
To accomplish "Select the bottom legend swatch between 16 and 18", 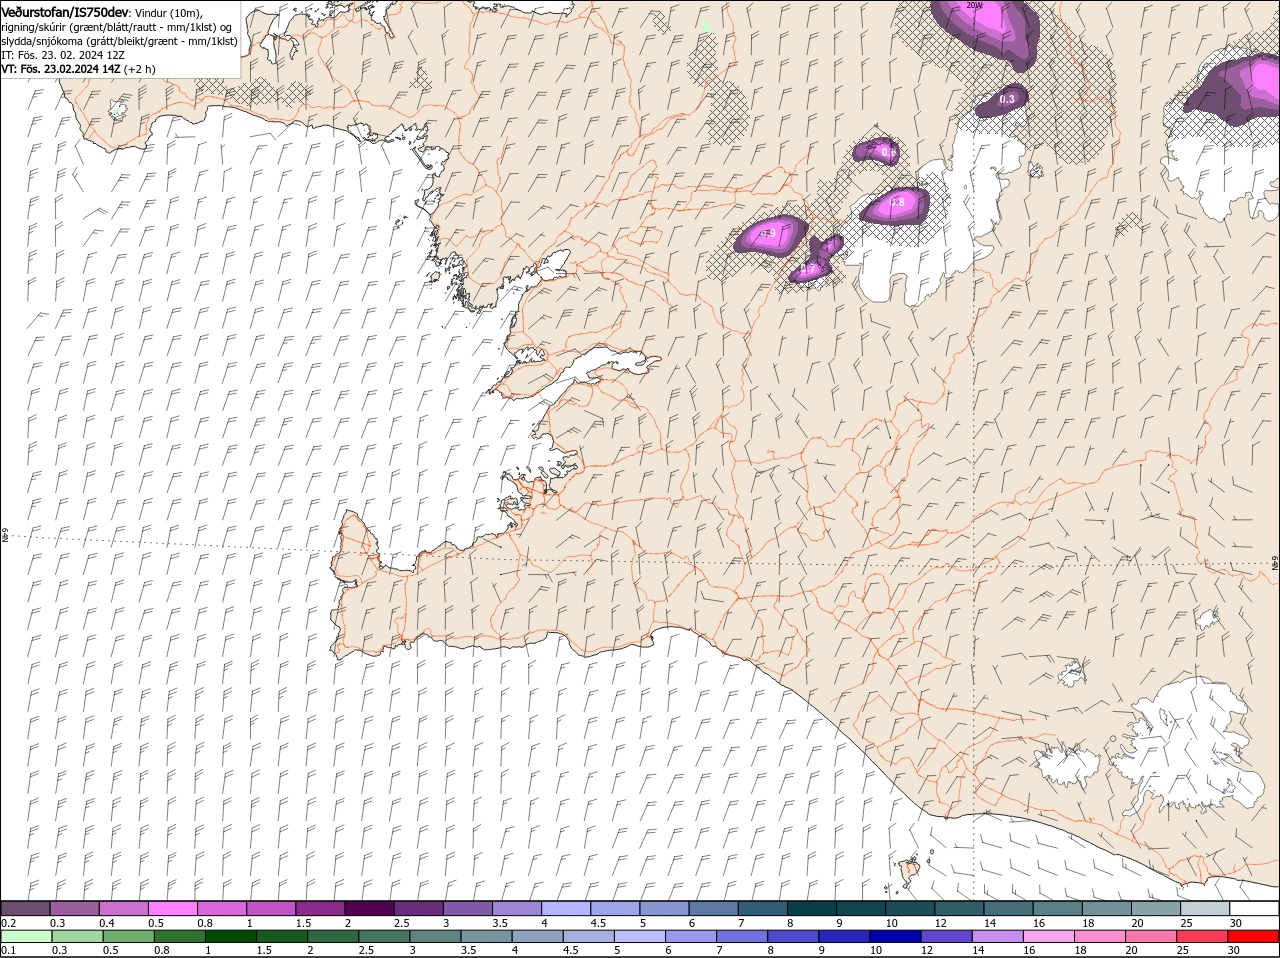I will (1051, 937).
